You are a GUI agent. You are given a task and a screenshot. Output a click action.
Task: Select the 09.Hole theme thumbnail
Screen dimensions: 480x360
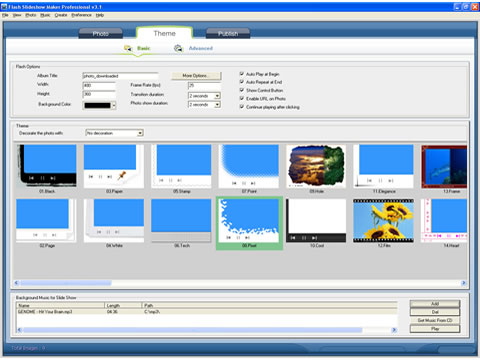click(x=316, y=166)
